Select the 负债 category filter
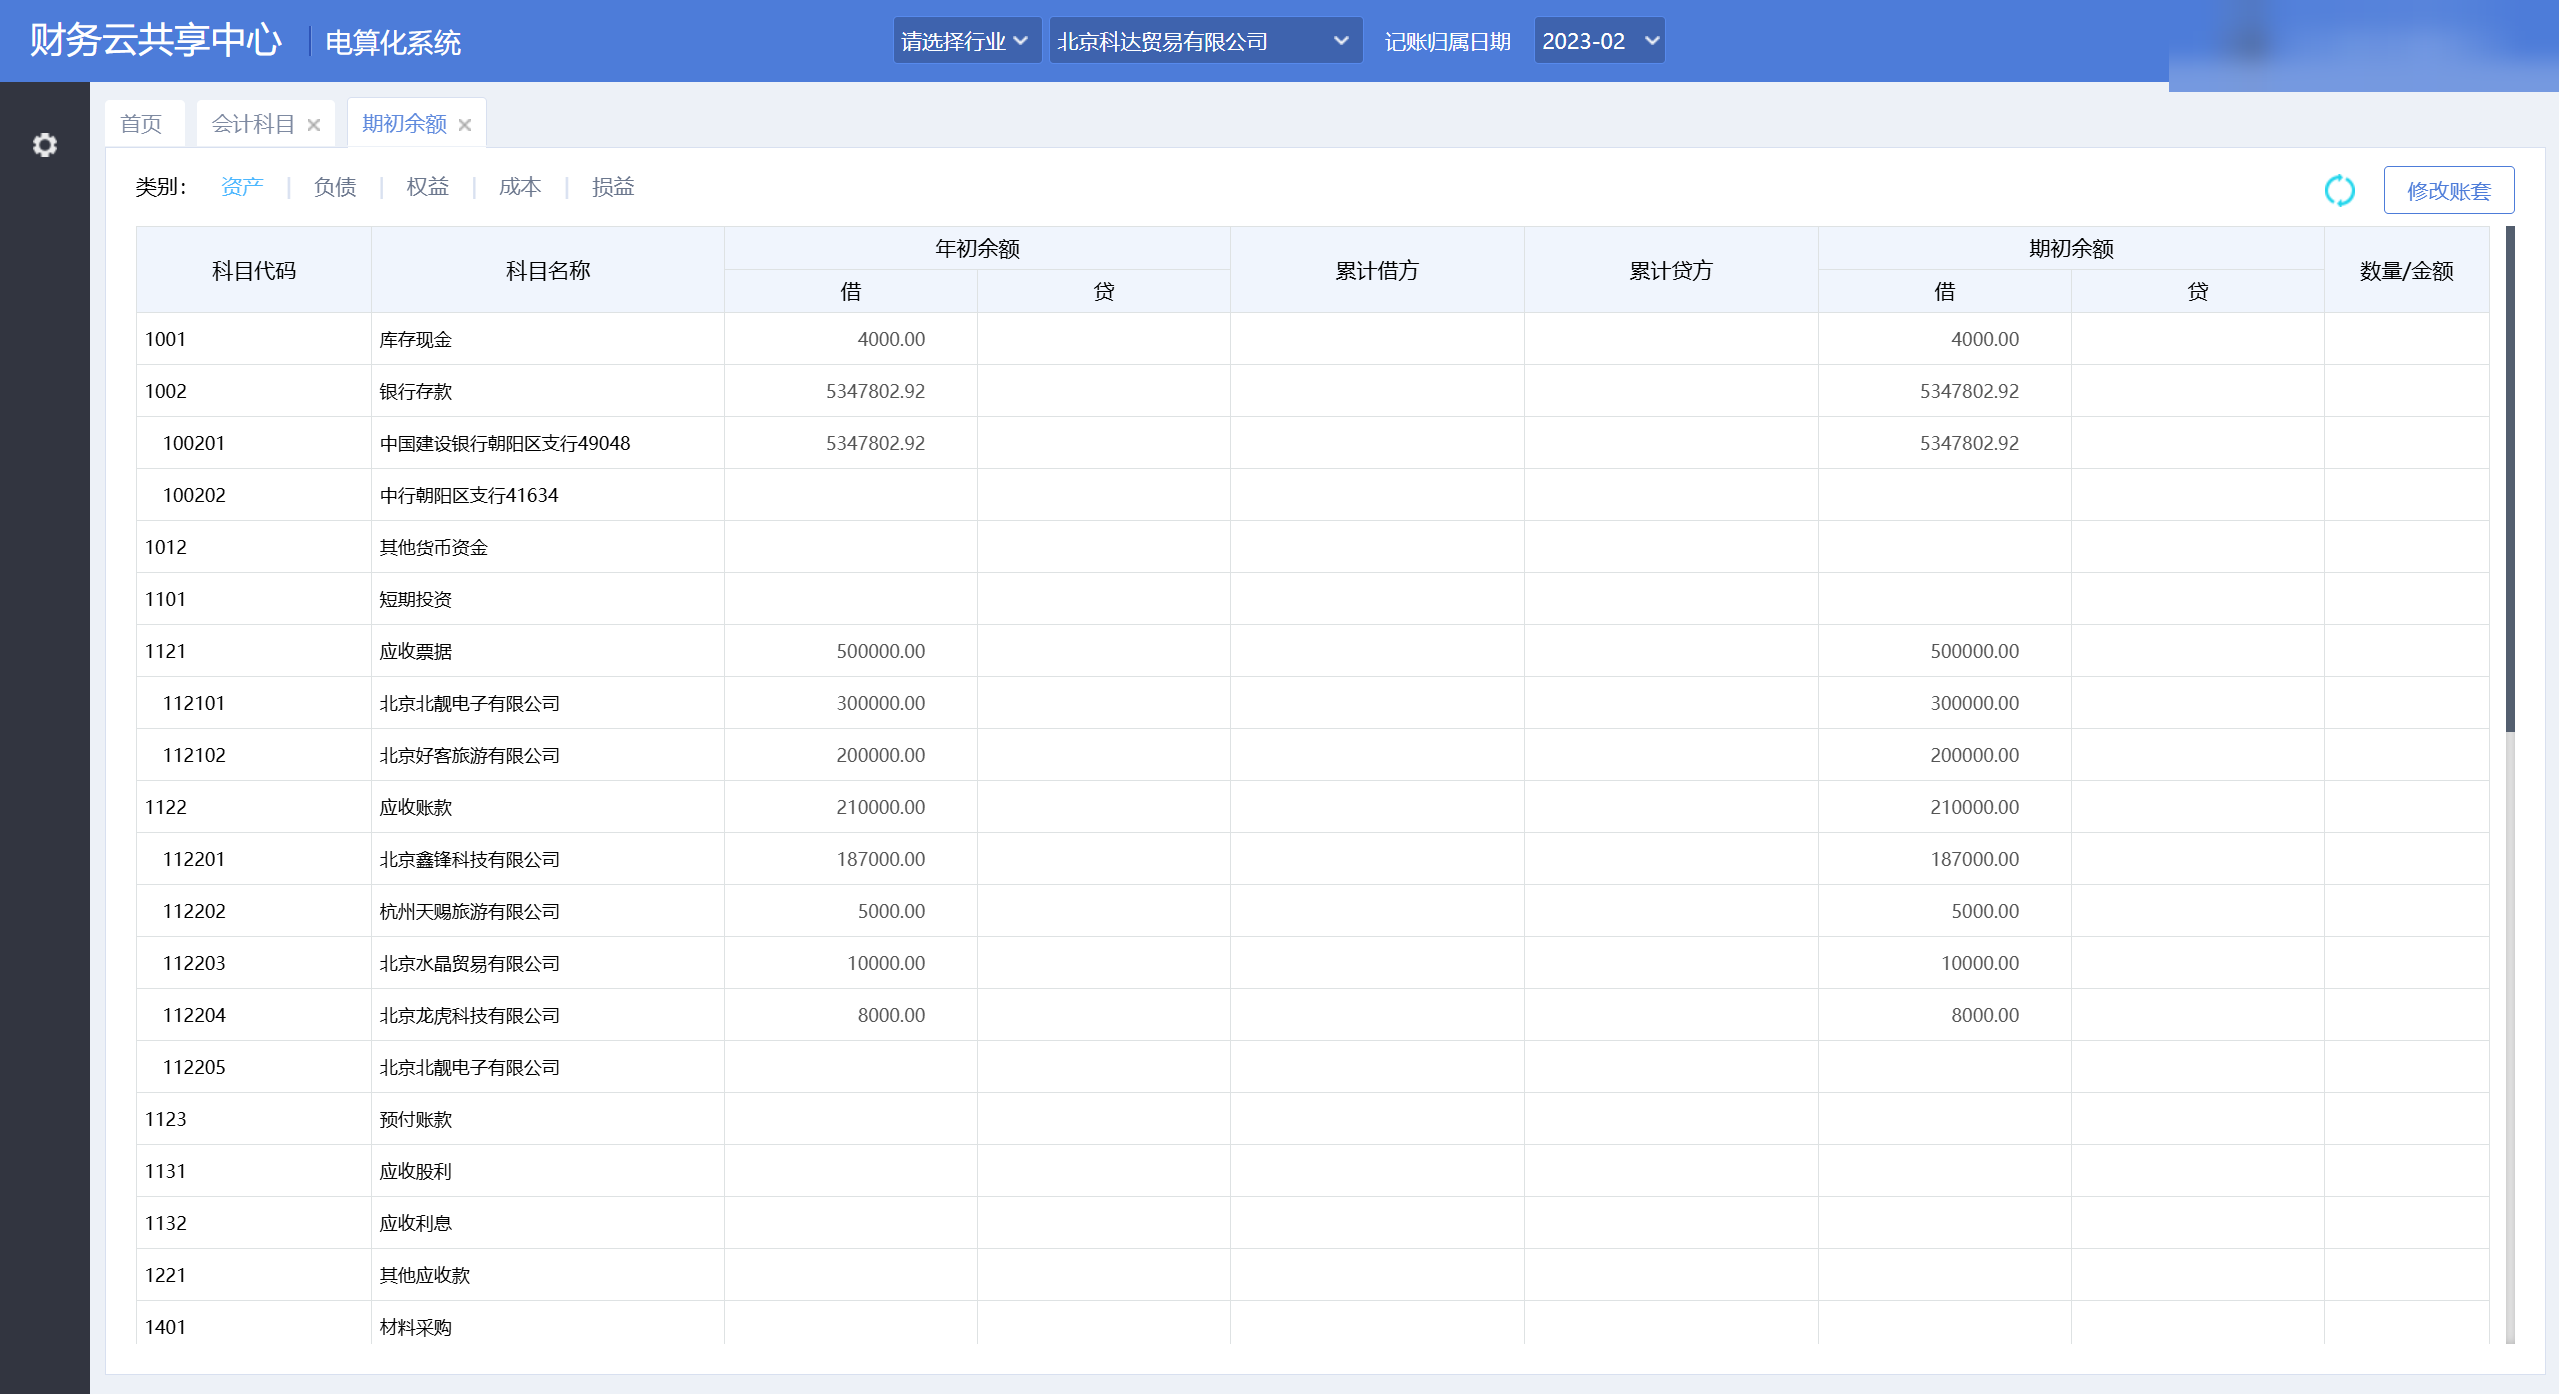The width and height of the screenshot is (2559, 1394). click(335, 187)
